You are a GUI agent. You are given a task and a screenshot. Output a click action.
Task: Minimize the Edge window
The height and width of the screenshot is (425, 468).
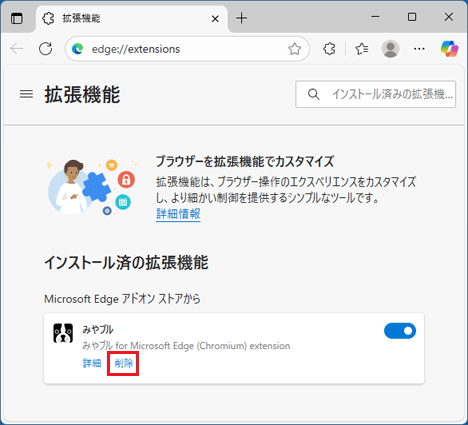[x=375, y=17]
